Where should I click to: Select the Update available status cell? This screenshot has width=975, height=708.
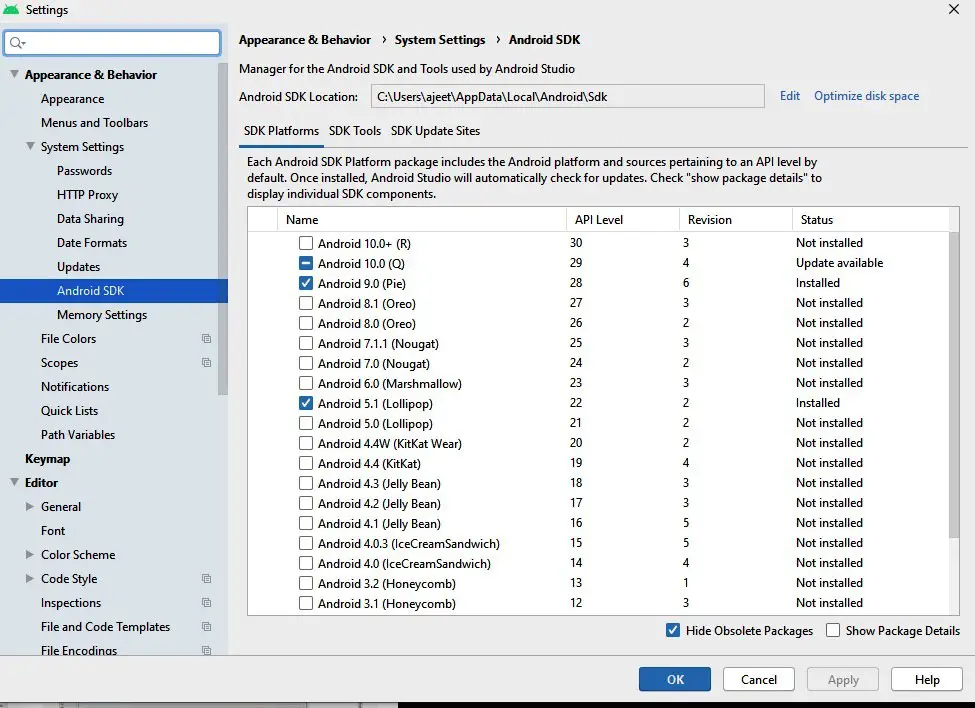[x=839, y=263]
